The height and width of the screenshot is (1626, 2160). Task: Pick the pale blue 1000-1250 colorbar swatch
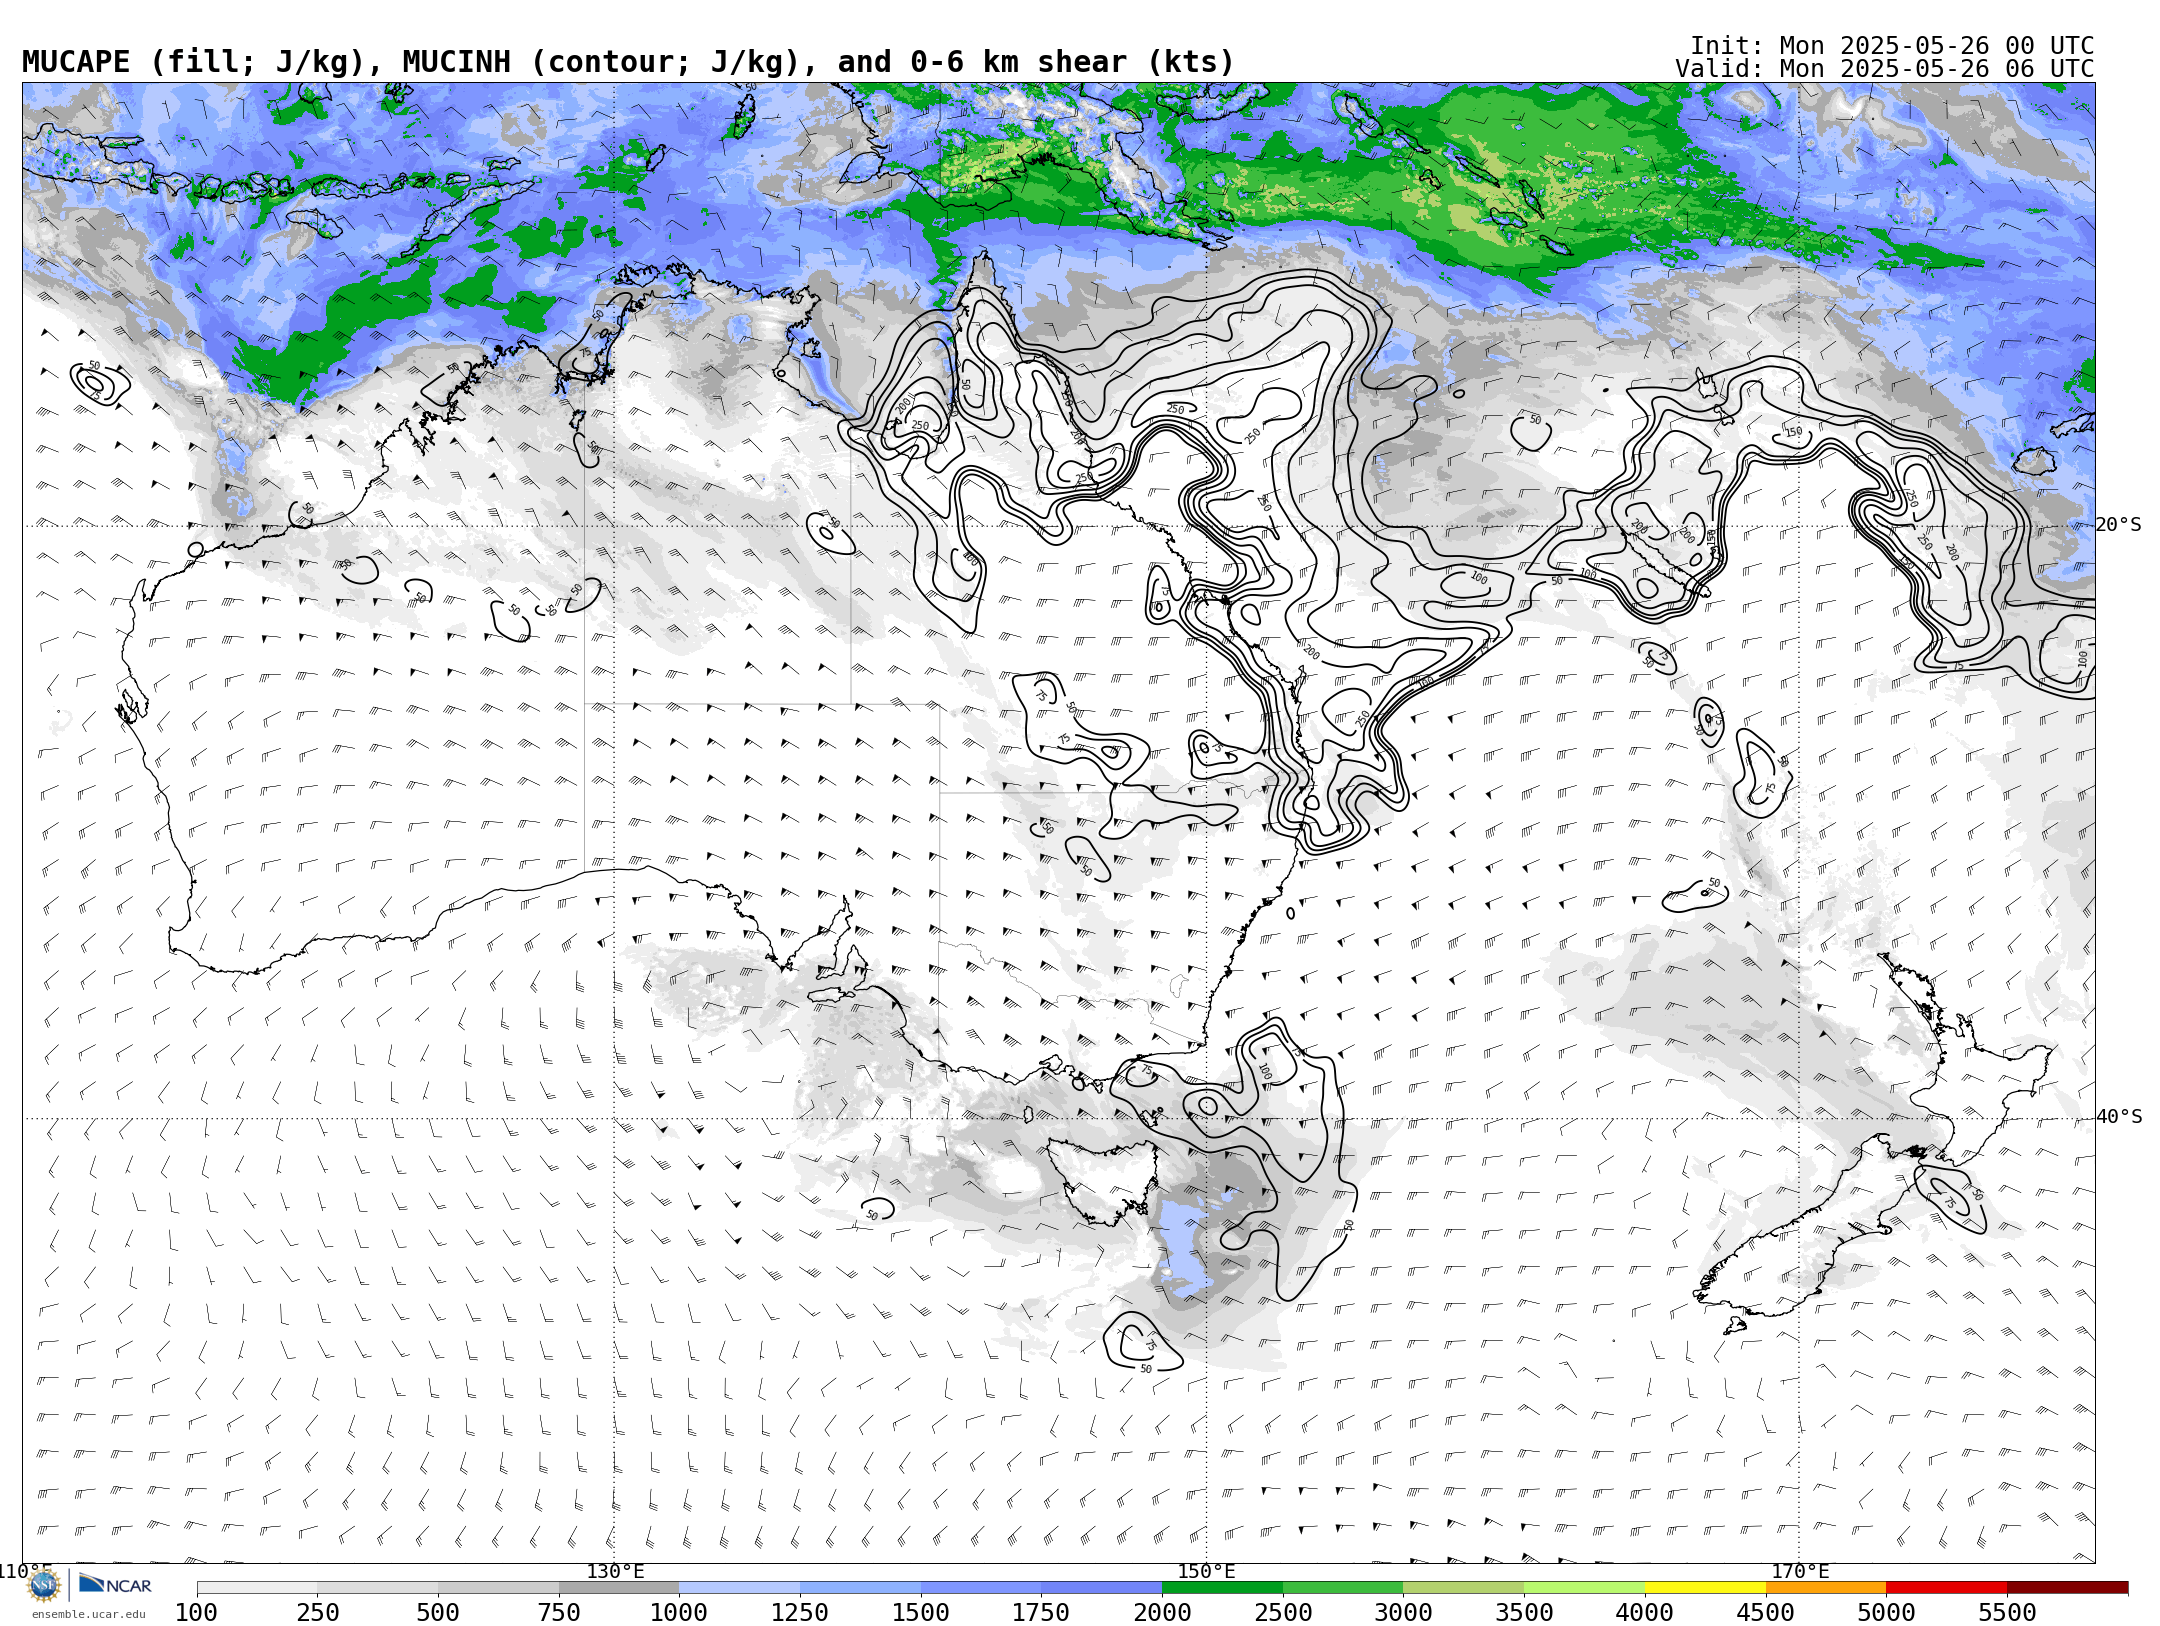click(739, 1588)
